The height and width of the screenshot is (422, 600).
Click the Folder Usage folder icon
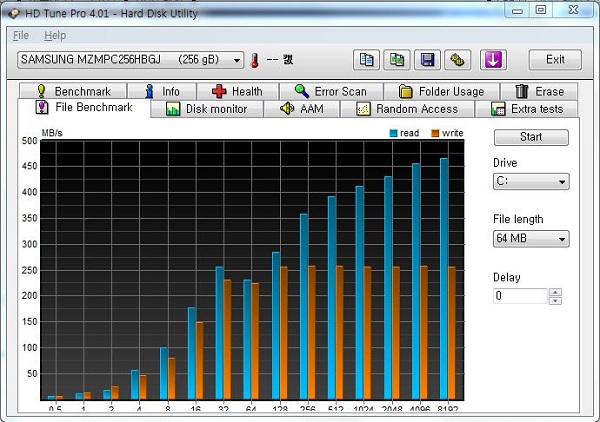[x=406, y=91]
